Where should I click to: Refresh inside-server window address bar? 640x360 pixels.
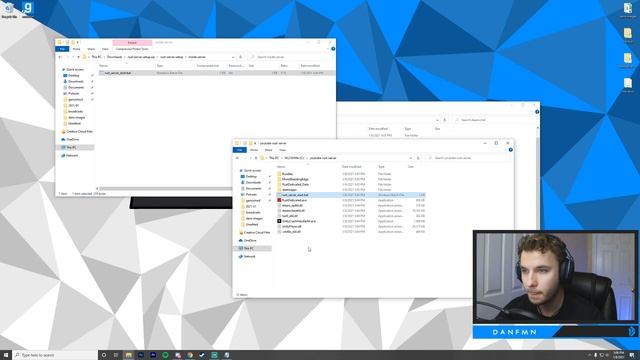(240, 57)
